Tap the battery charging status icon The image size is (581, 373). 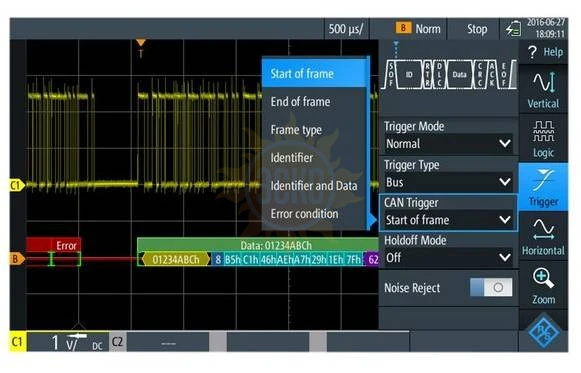click(513, 29)
